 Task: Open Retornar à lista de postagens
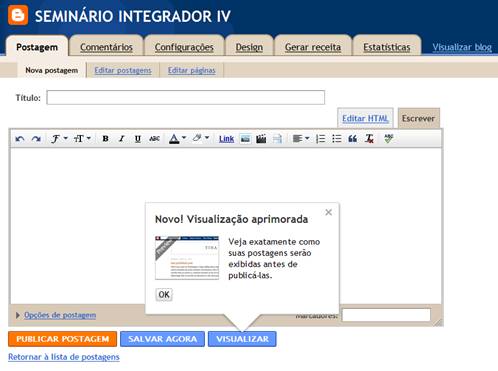pos(64,357)
